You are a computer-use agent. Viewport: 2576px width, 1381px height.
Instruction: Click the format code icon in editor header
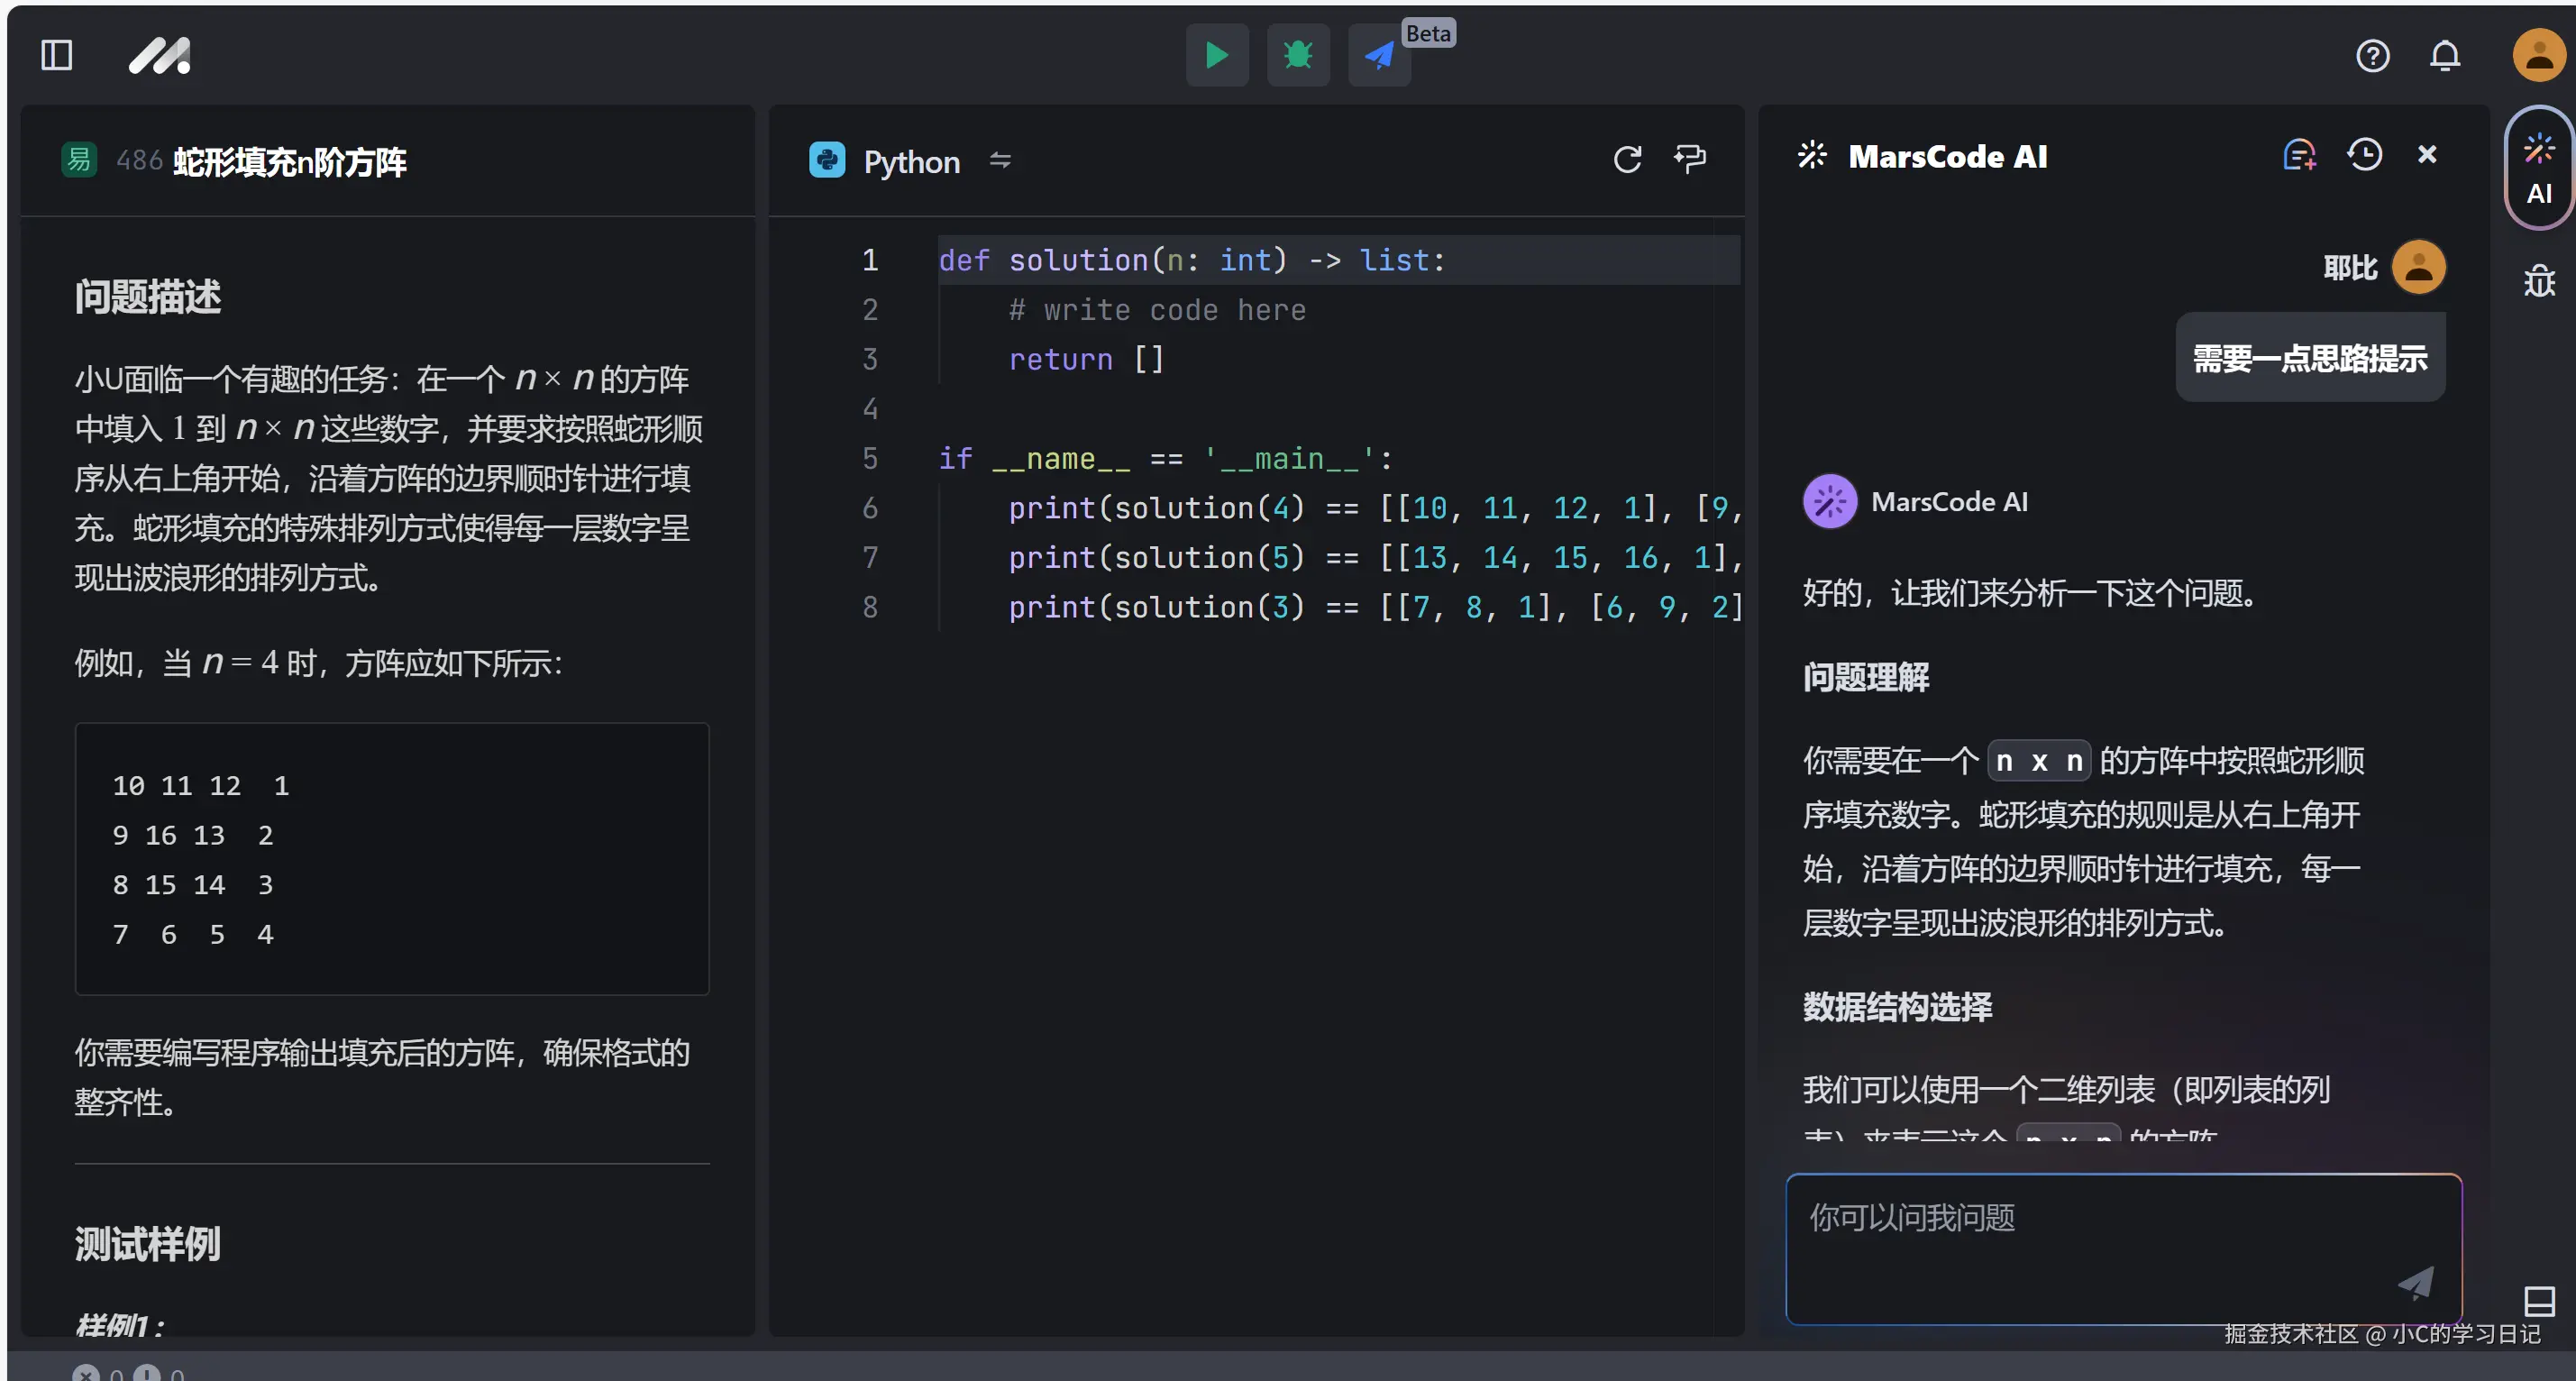click(1690, 159)
